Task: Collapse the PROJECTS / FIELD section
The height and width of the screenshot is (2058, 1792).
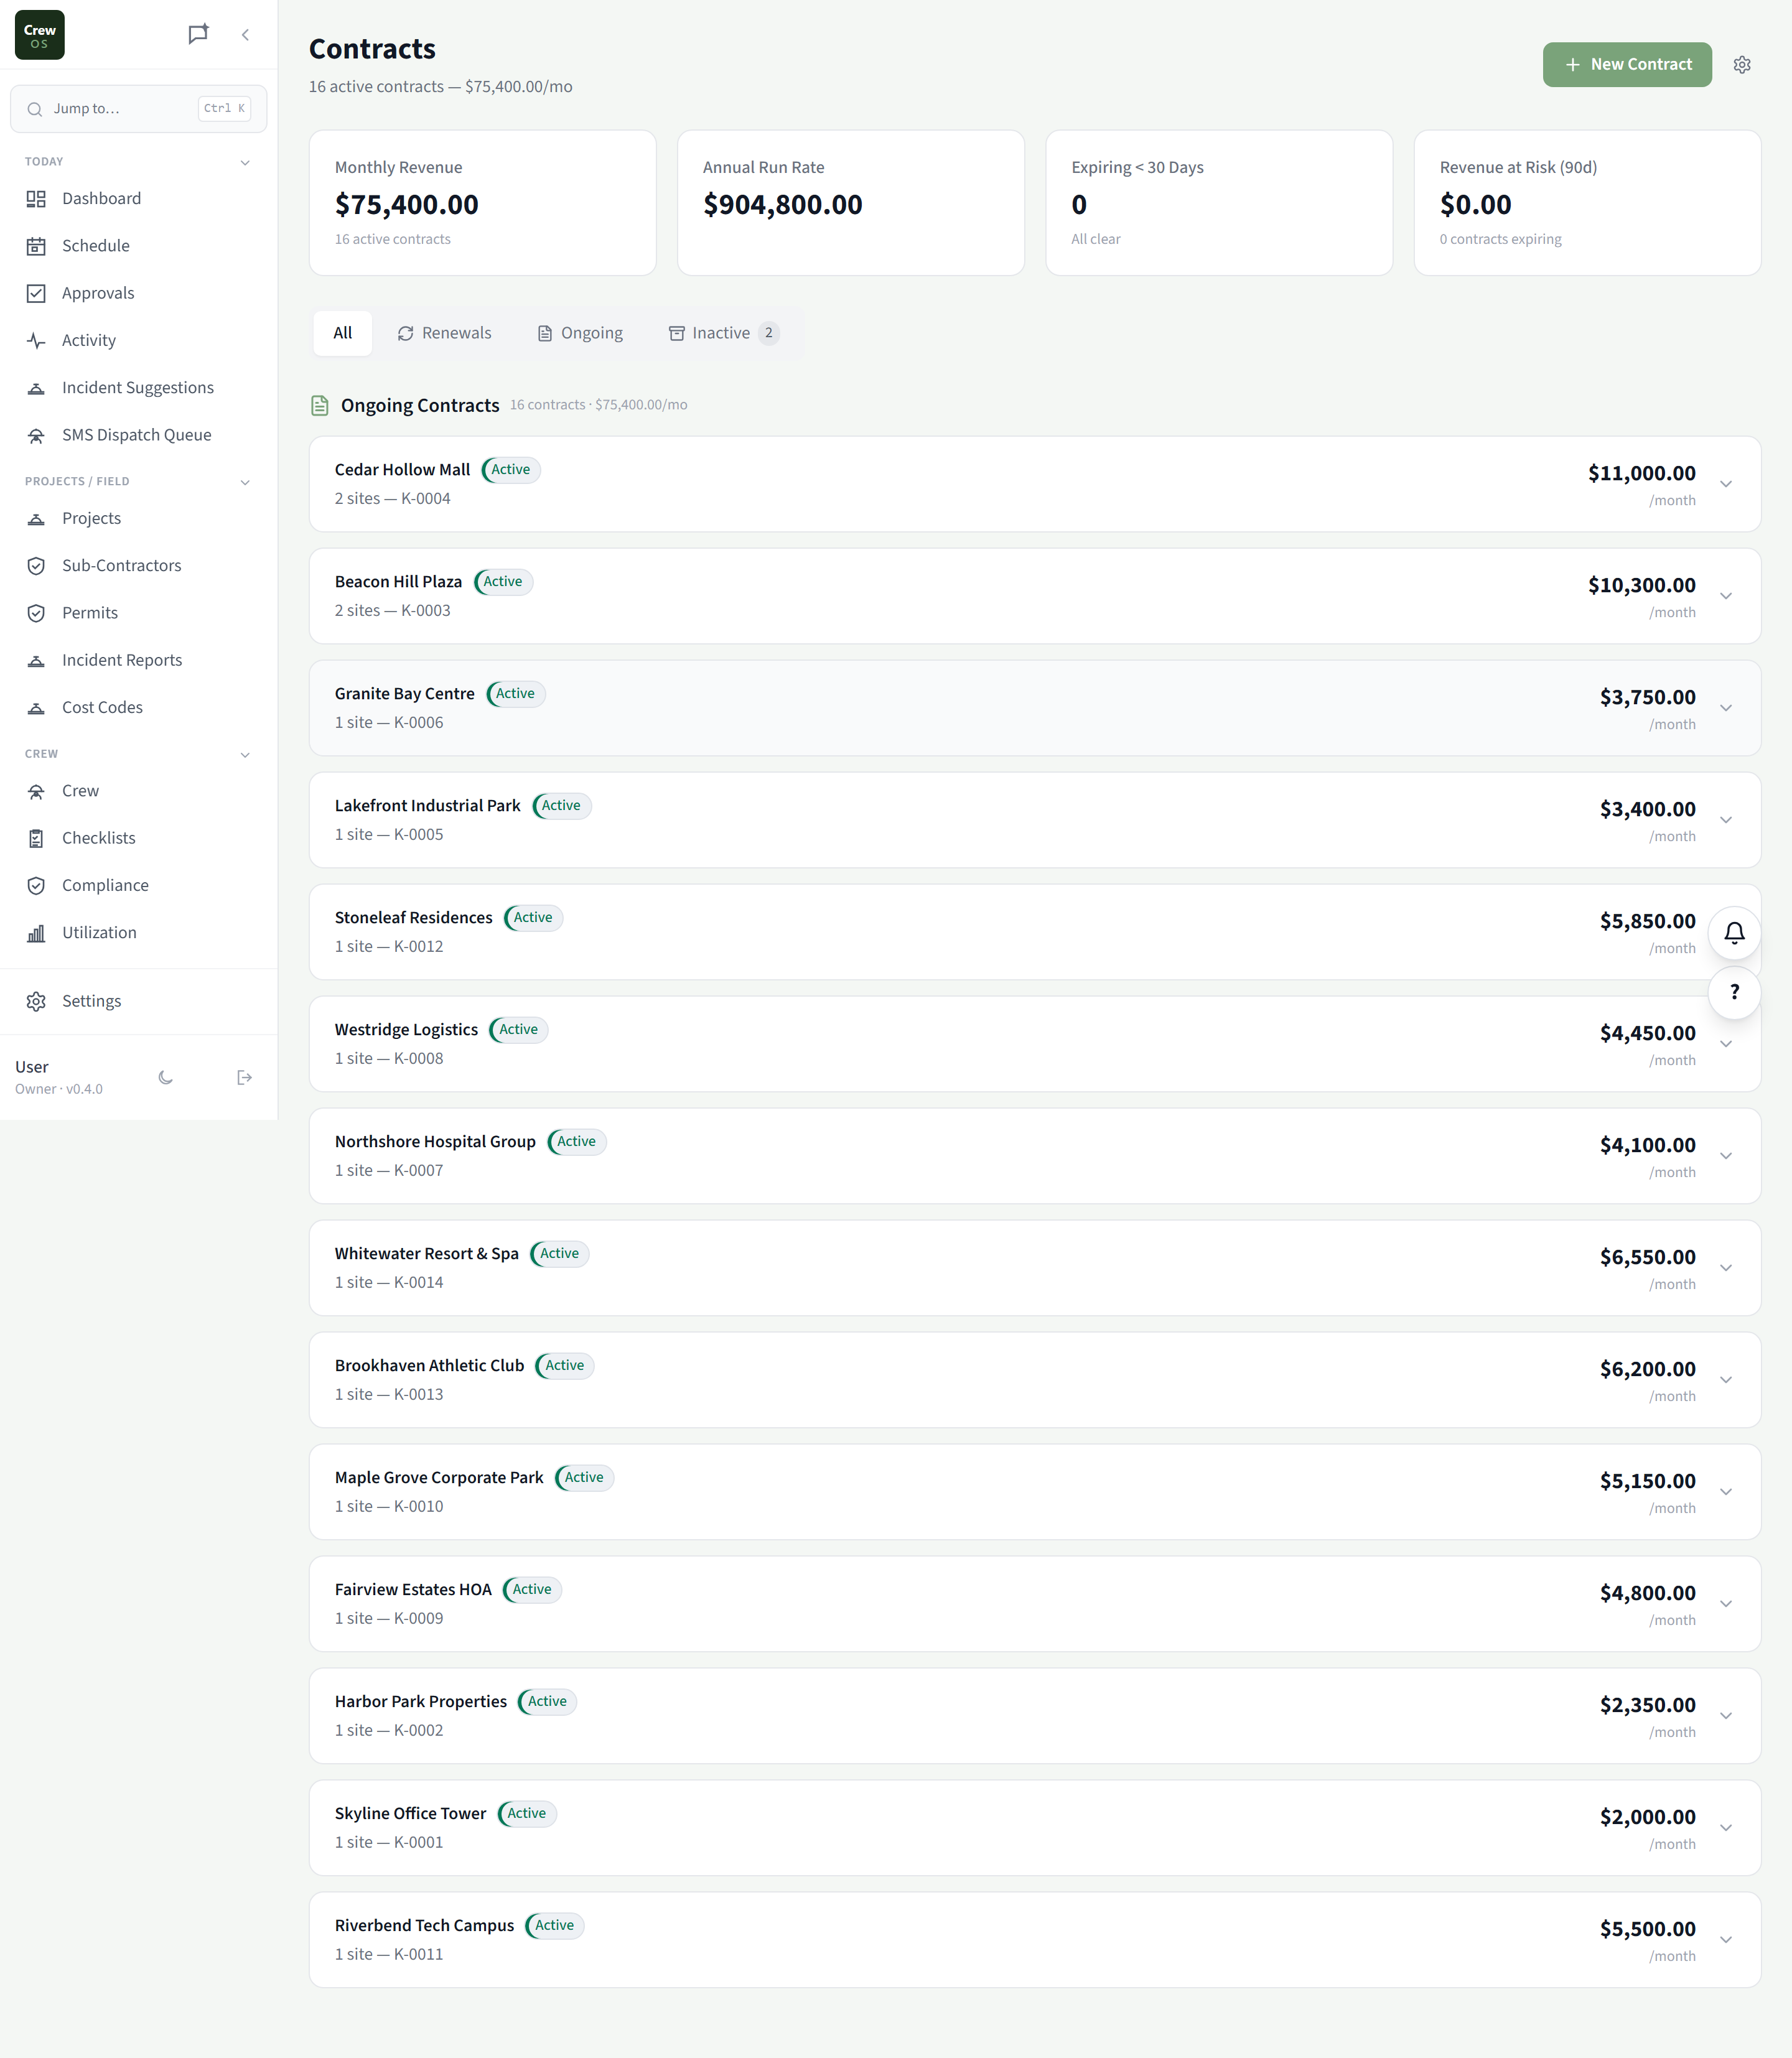Action: click(x=245, y=482)
